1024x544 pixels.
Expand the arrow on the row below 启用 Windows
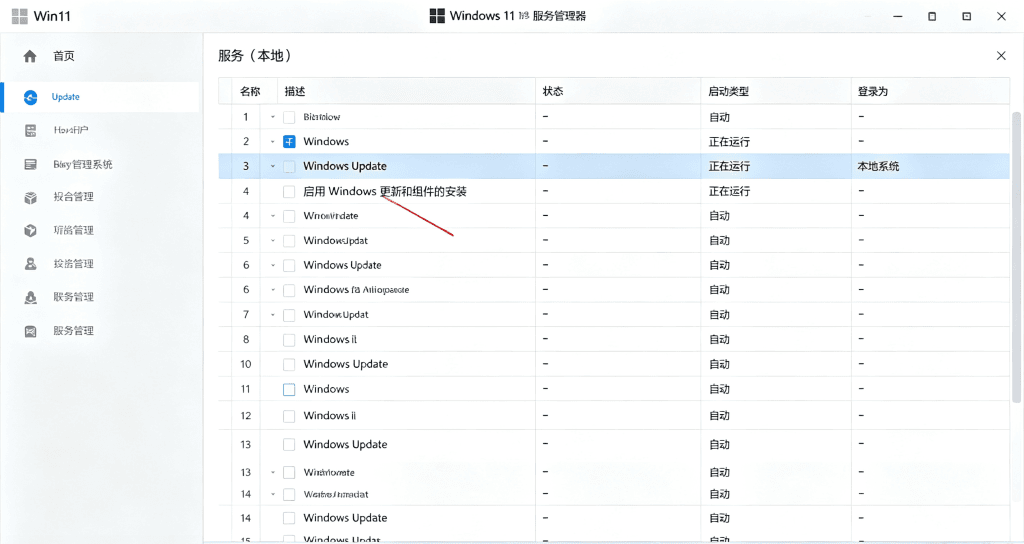point(273,216)
